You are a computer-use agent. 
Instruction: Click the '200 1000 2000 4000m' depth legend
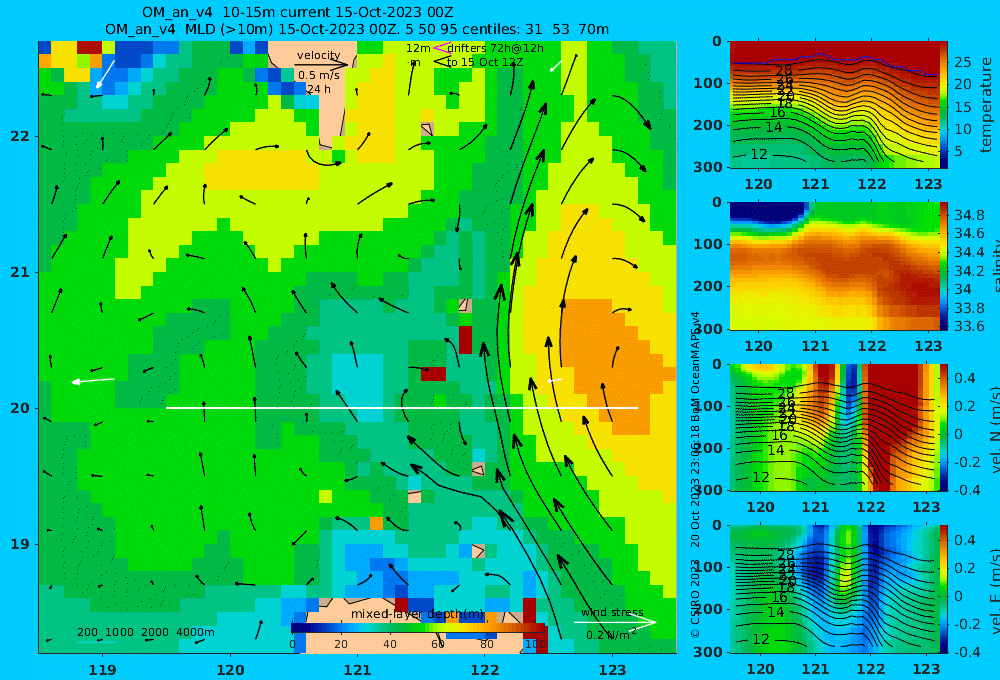[145, 632]
